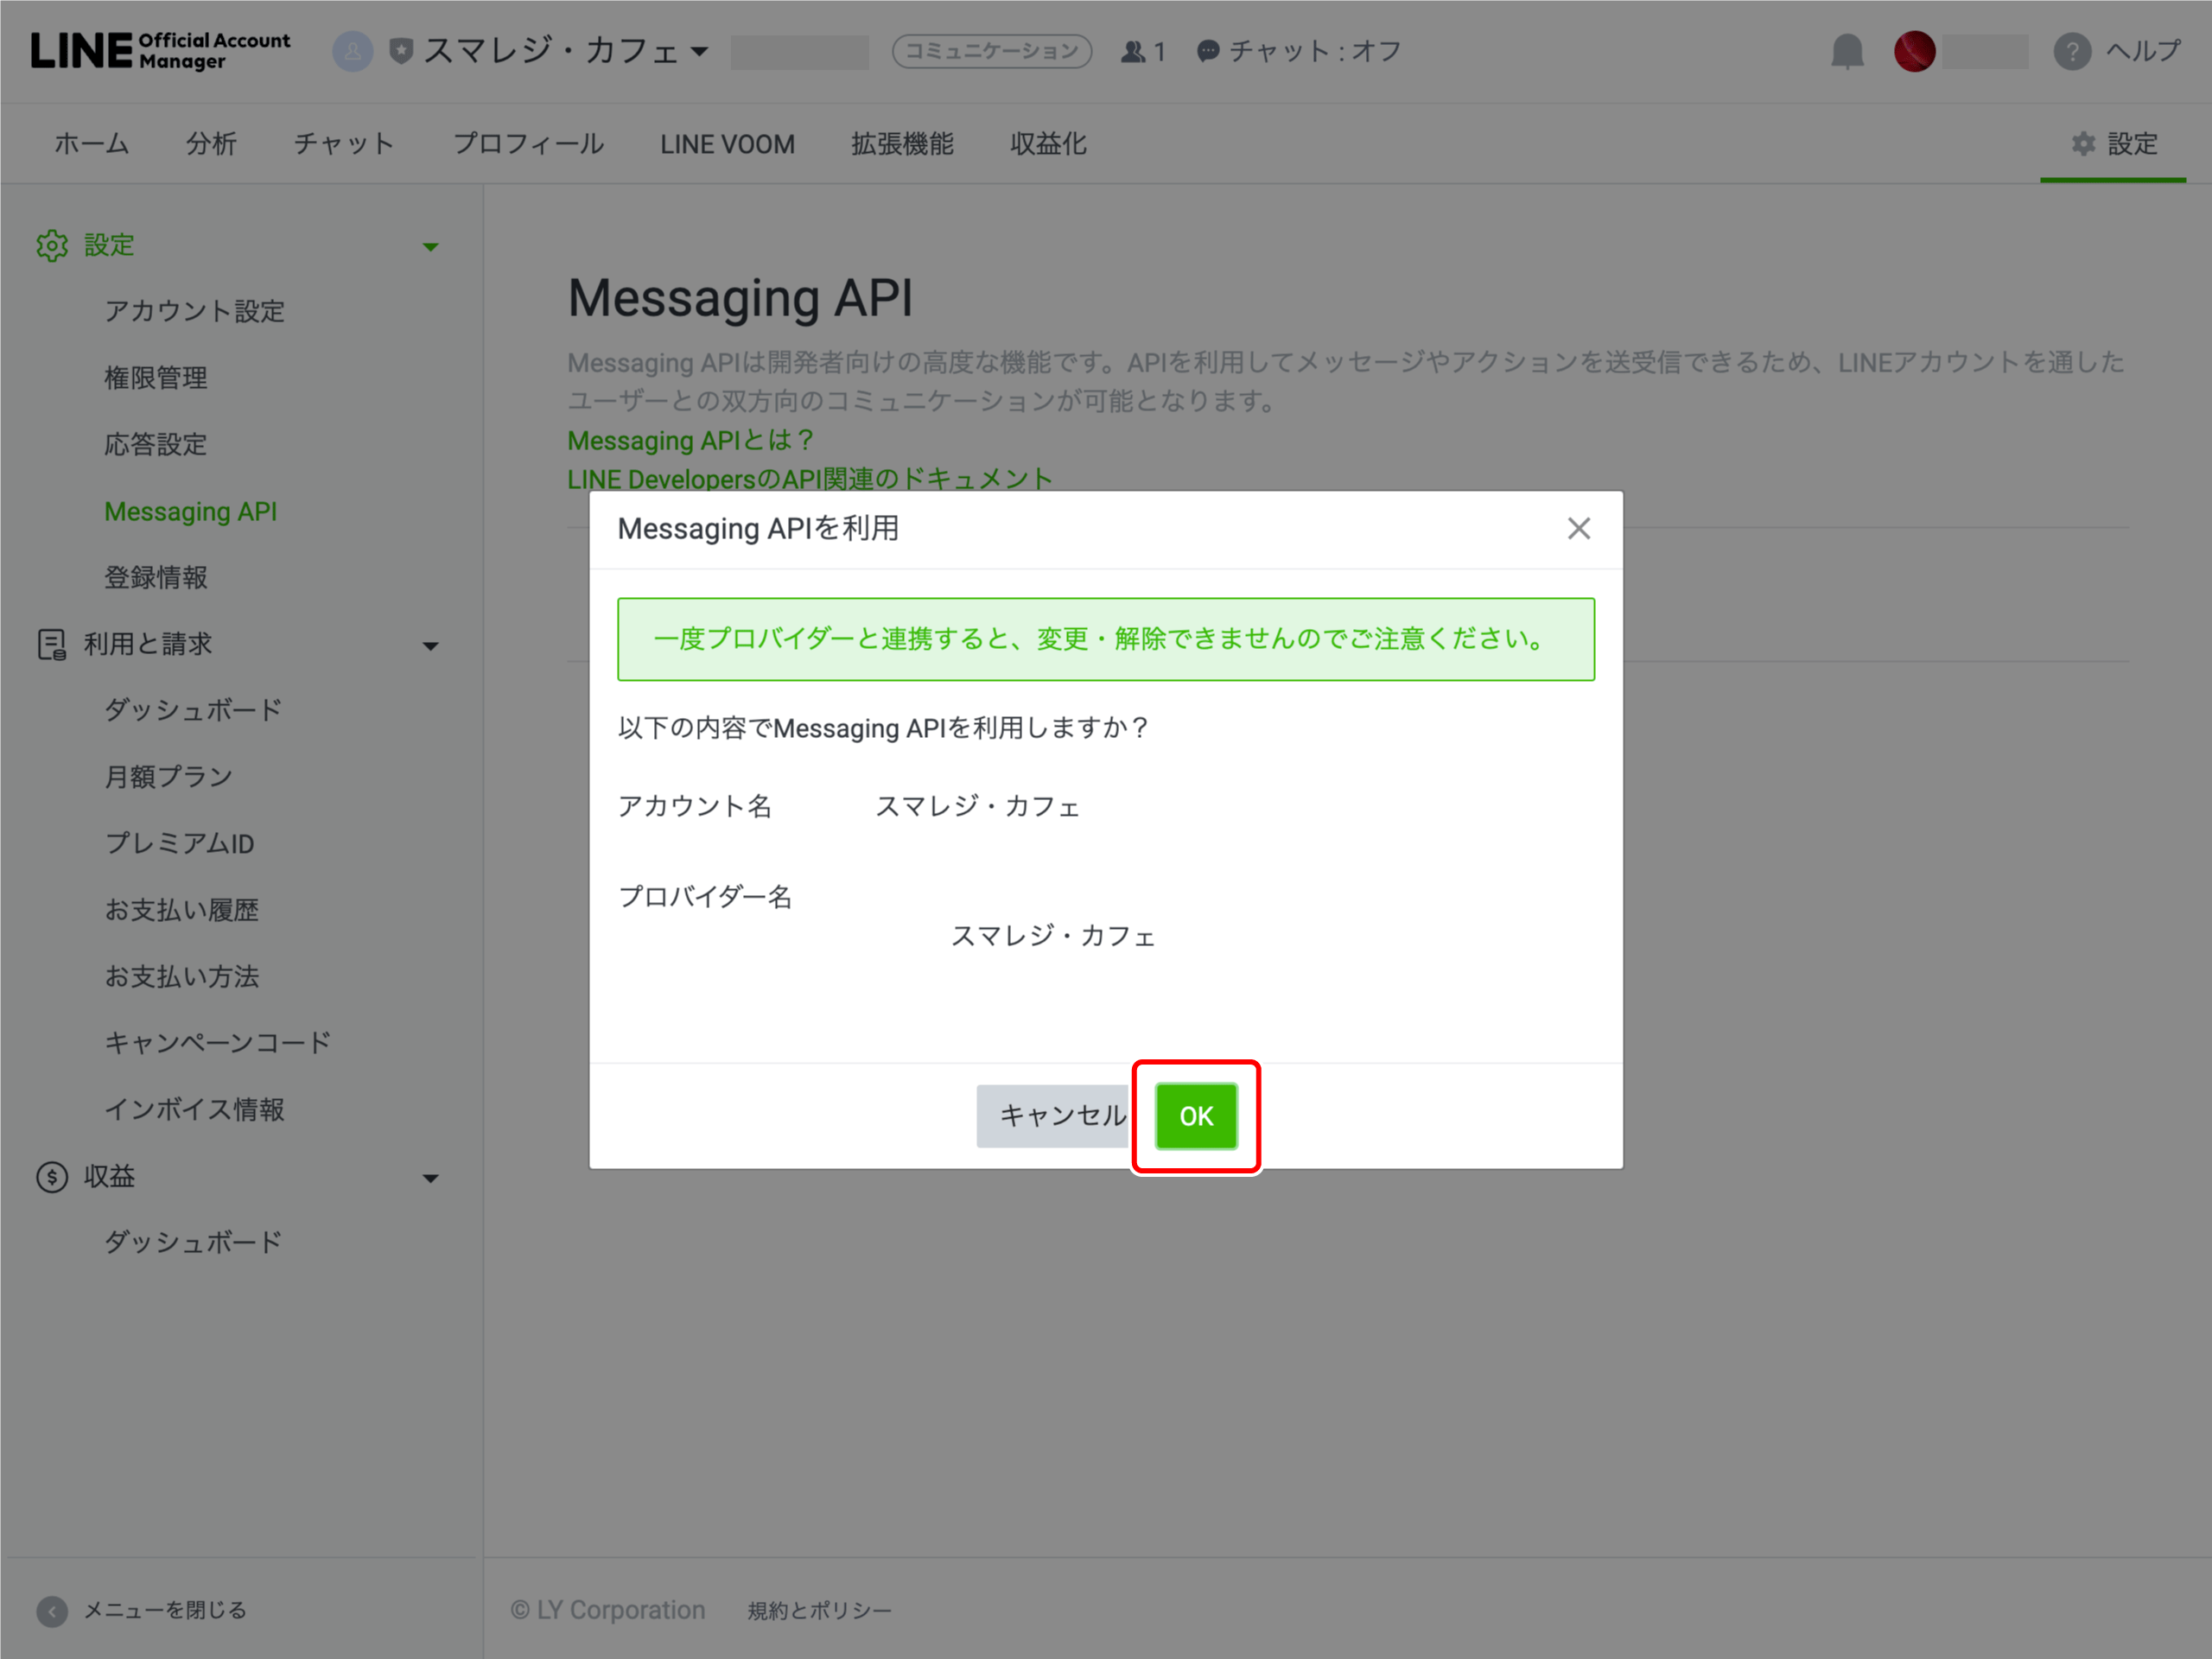Click the LINE Official Account Manager logo
2212x1659 pixels.
point(161,51)
